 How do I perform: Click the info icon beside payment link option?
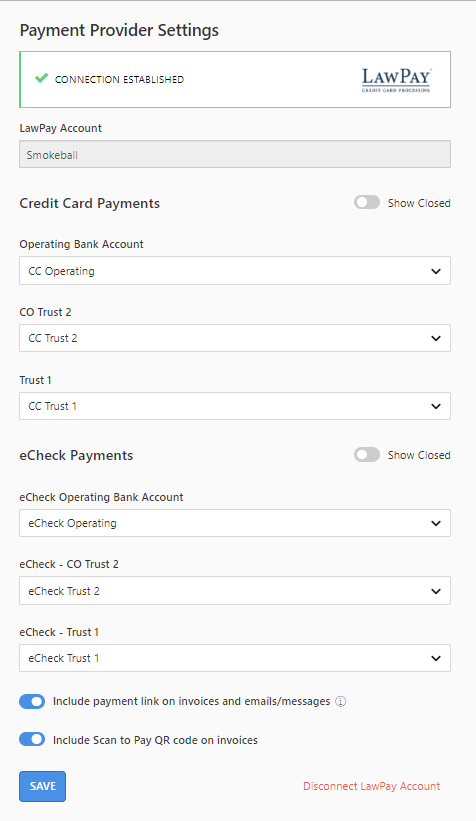[340, 702]
